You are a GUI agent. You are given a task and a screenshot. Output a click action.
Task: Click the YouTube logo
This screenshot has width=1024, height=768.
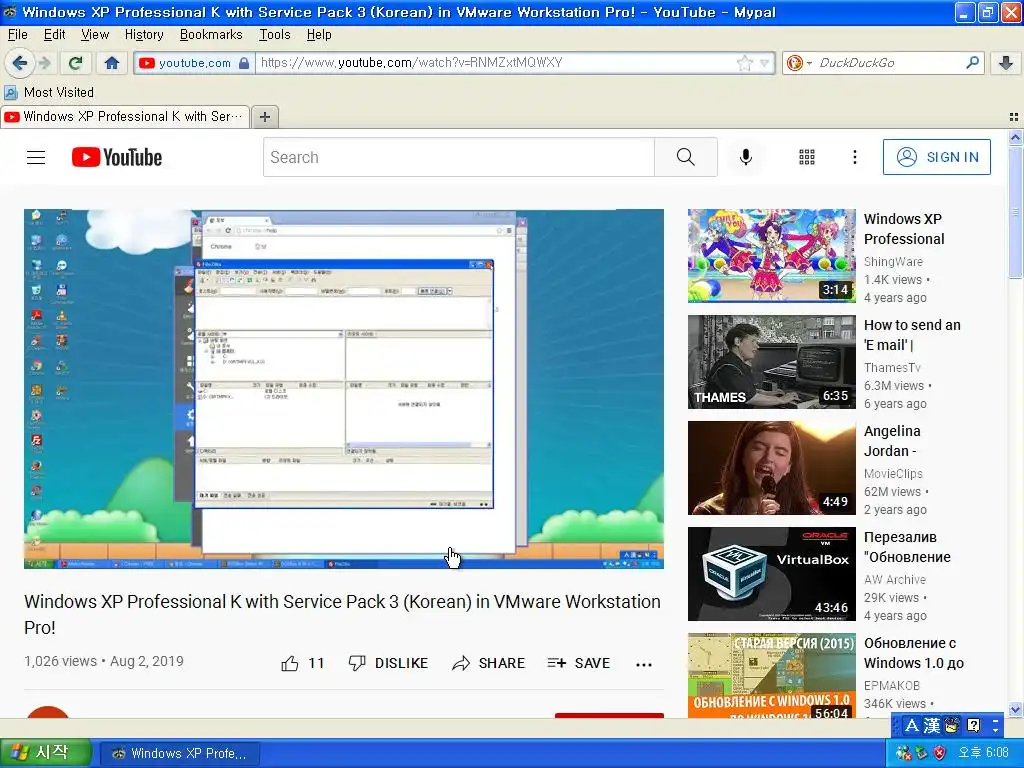point(117,157)
